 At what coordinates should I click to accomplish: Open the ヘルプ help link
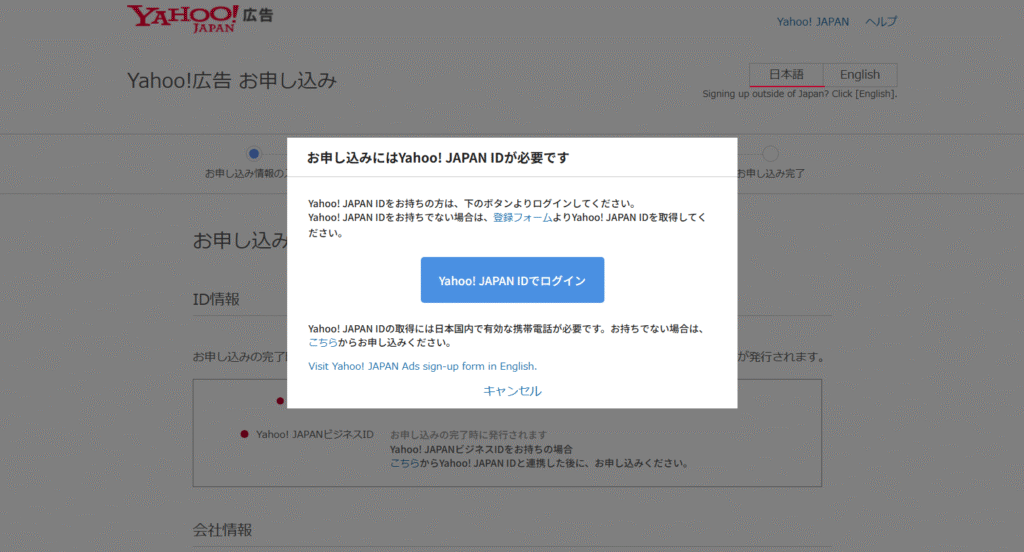881,22
